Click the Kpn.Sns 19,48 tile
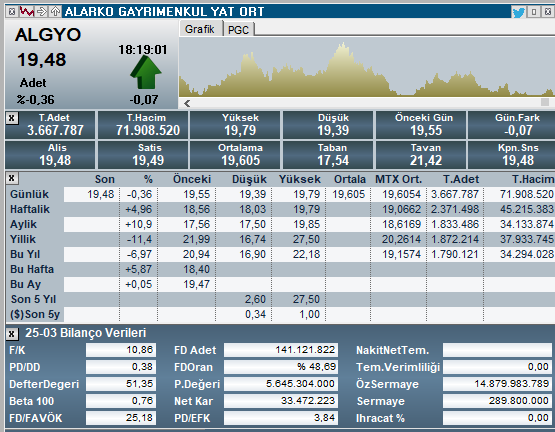 pos(512,155)
